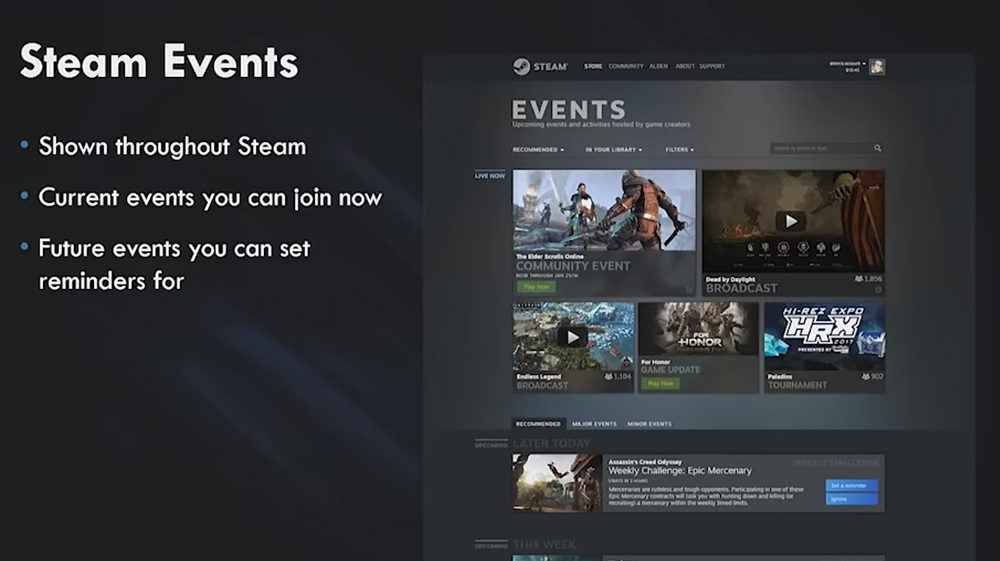Click the Steam logo icon
This screenshot has width=1000, height=561.
[522, 67]
